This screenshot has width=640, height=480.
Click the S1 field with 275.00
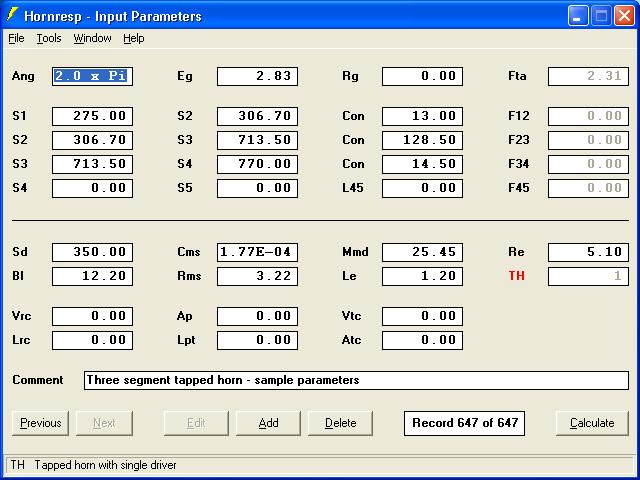[92, 116]
